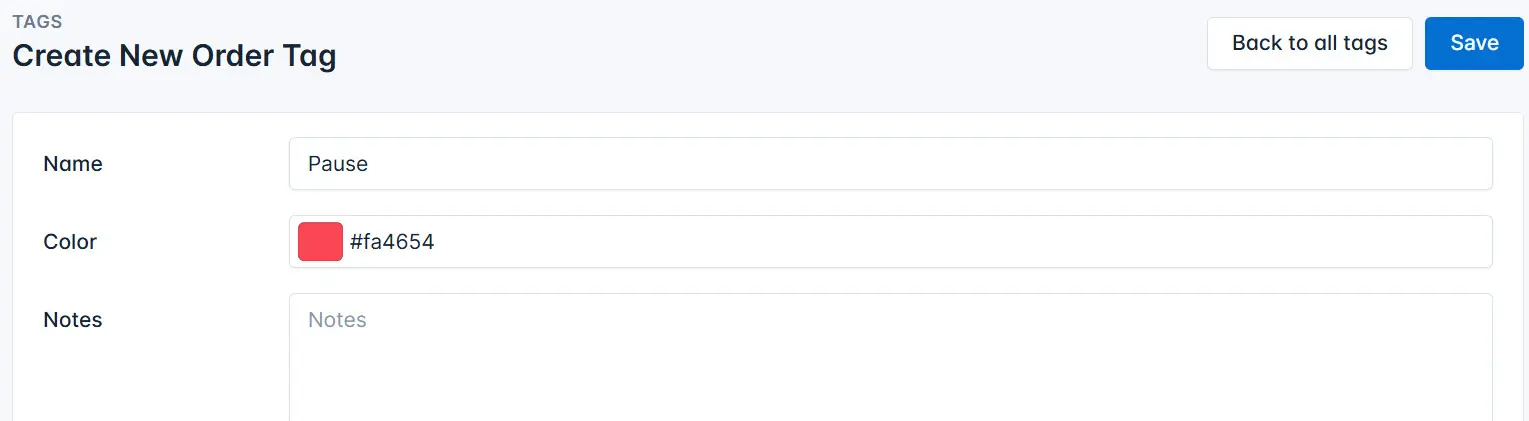The image size is (1529, 421).
Task: Click the Create New Order Tag heading
Action: pos(174,56)
